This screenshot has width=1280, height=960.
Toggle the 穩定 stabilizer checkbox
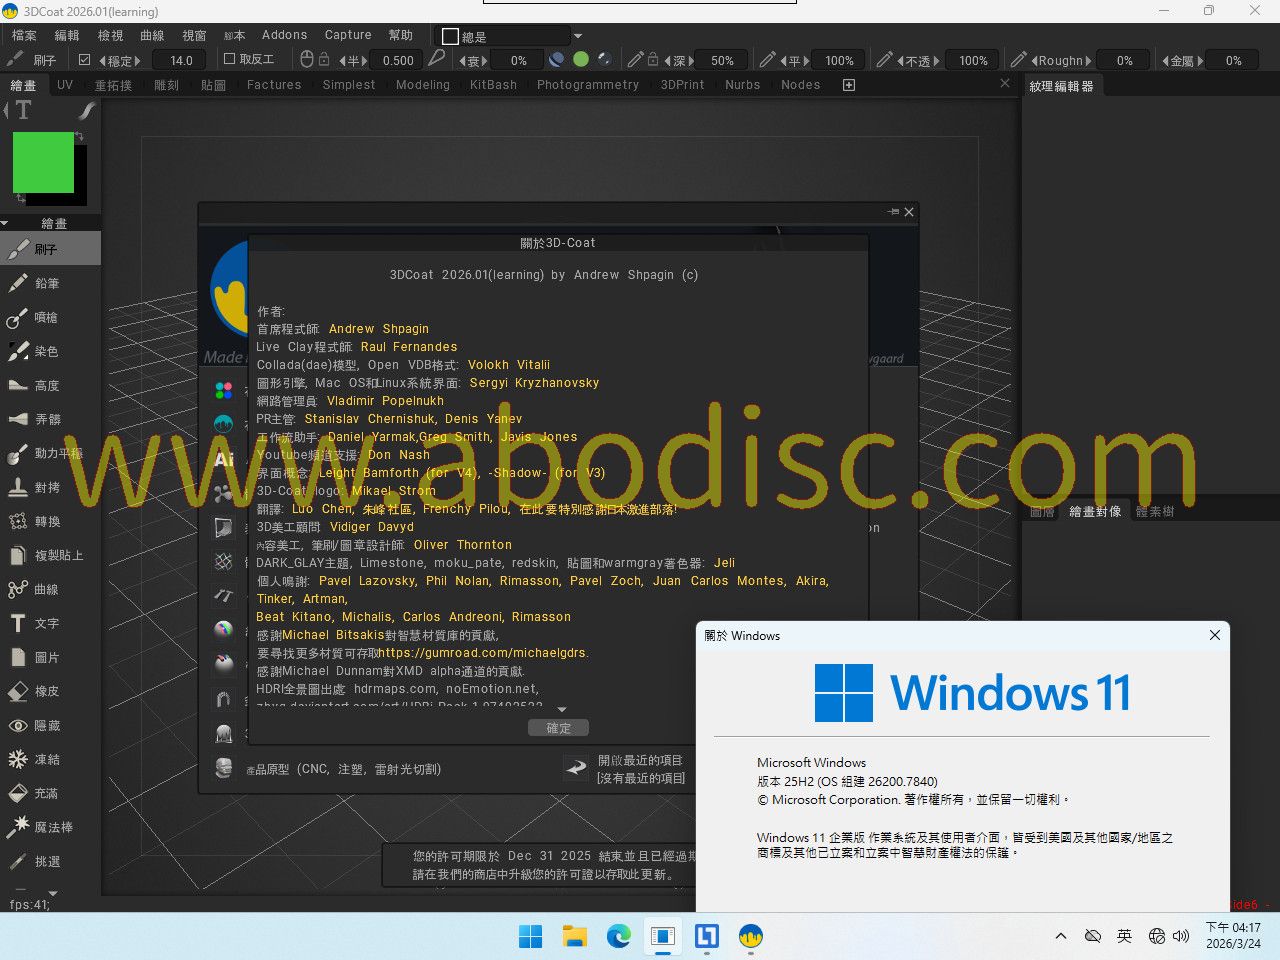(85, 60)
